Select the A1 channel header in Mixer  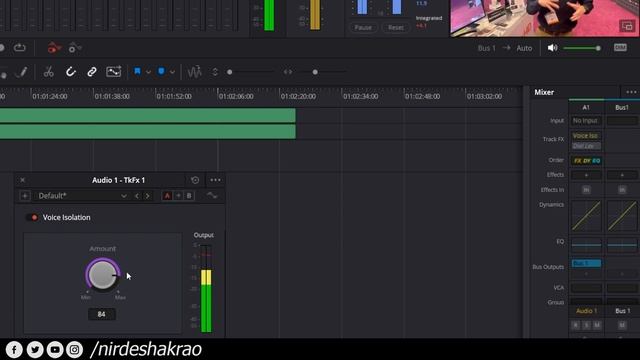(586, 107)
